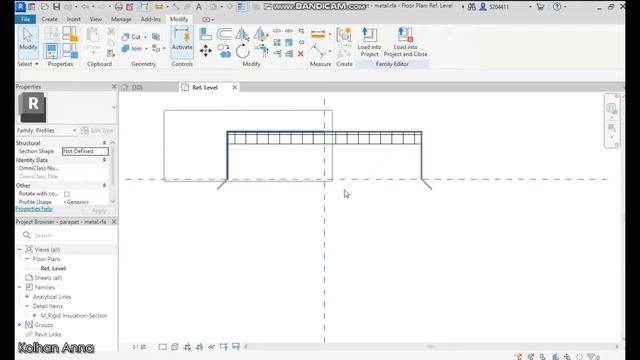Image resolution: width=640 pixels, height=360 pixels.
Task: Open the File menu tab
Action: coord(25,19)
